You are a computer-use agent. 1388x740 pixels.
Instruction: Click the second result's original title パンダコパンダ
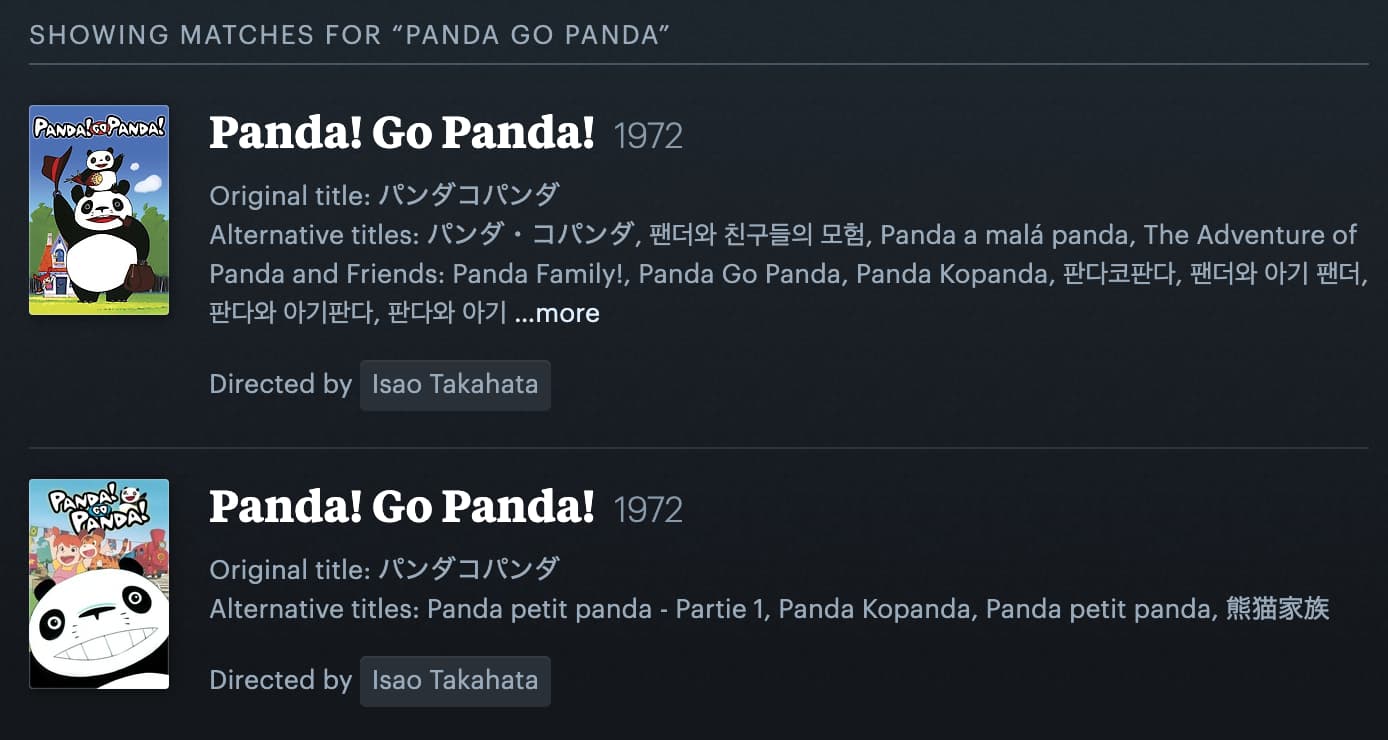469,569
